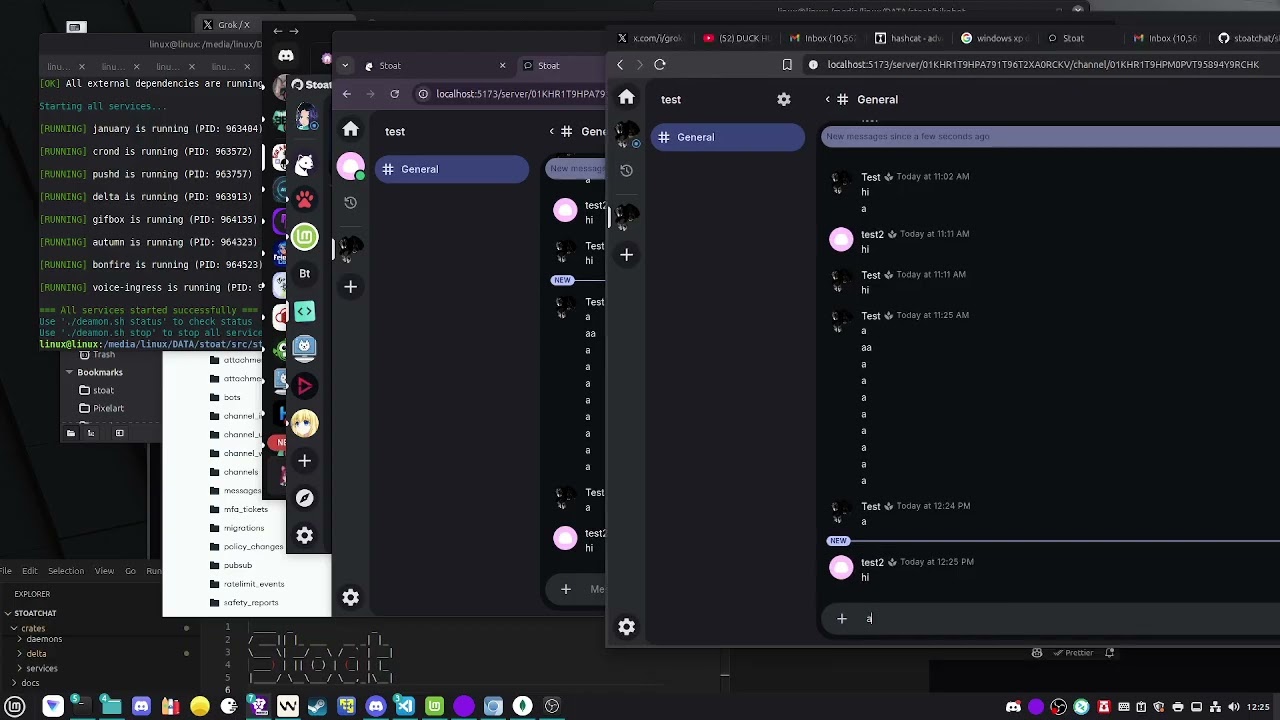1280x720 pixels.
Task: Open View menu in VS Code
Action: click(x=104, y=571)
